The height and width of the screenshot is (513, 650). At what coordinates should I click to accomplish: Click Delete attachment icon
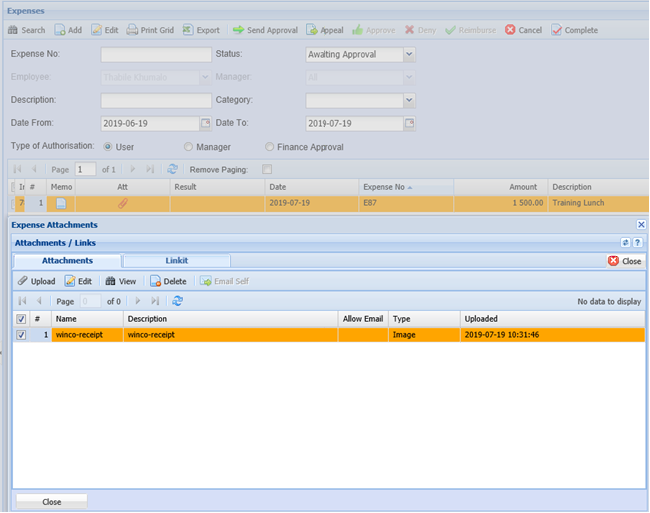coord(155,281)
